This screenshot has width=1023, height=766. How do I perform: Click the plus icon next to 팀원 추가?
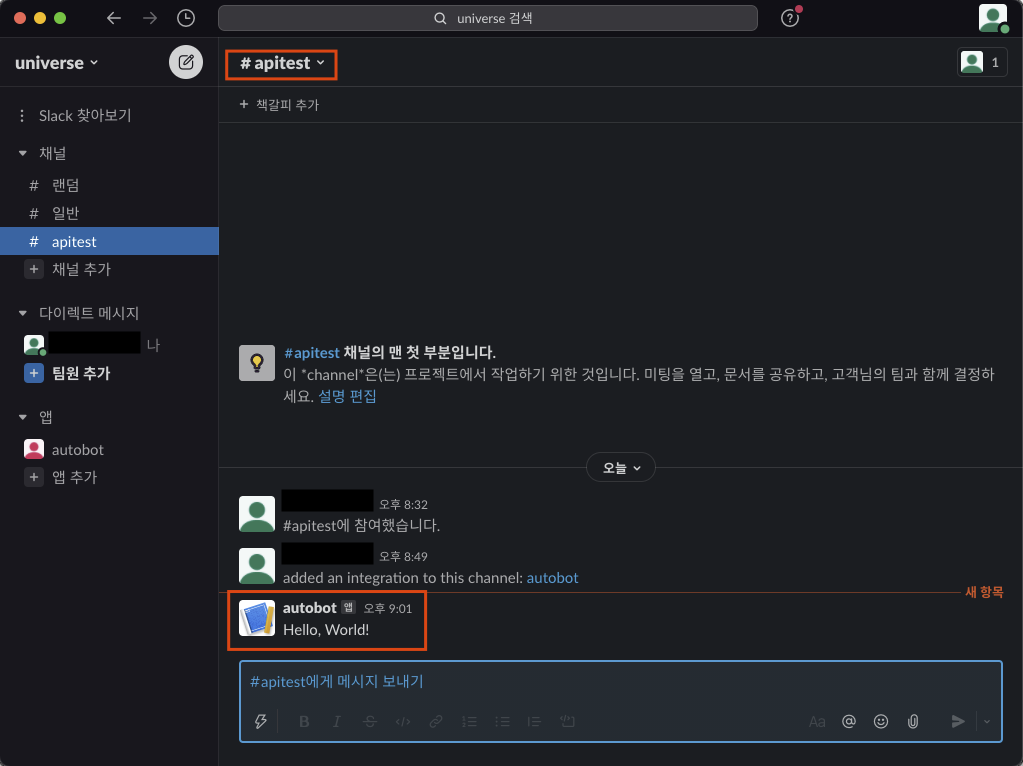pyautogui.click(x=34, y=373)
